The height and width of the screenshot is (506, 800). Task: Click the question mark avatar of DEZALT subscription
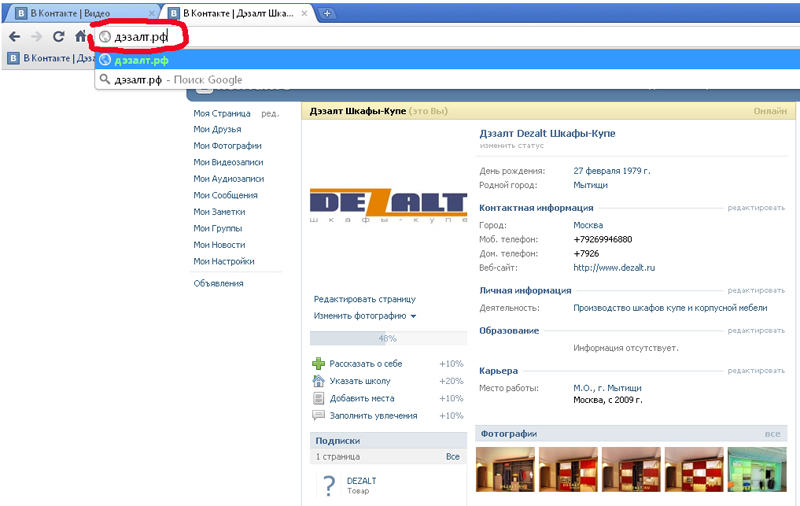(x=330, y=486)
